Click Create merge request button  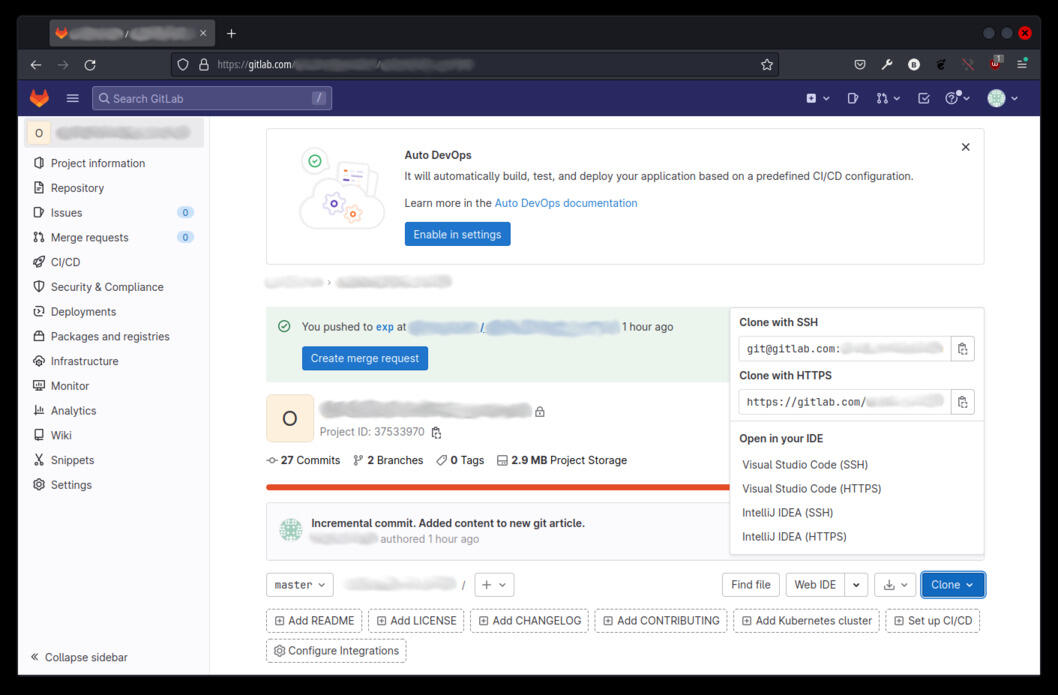tap(365, 358)
